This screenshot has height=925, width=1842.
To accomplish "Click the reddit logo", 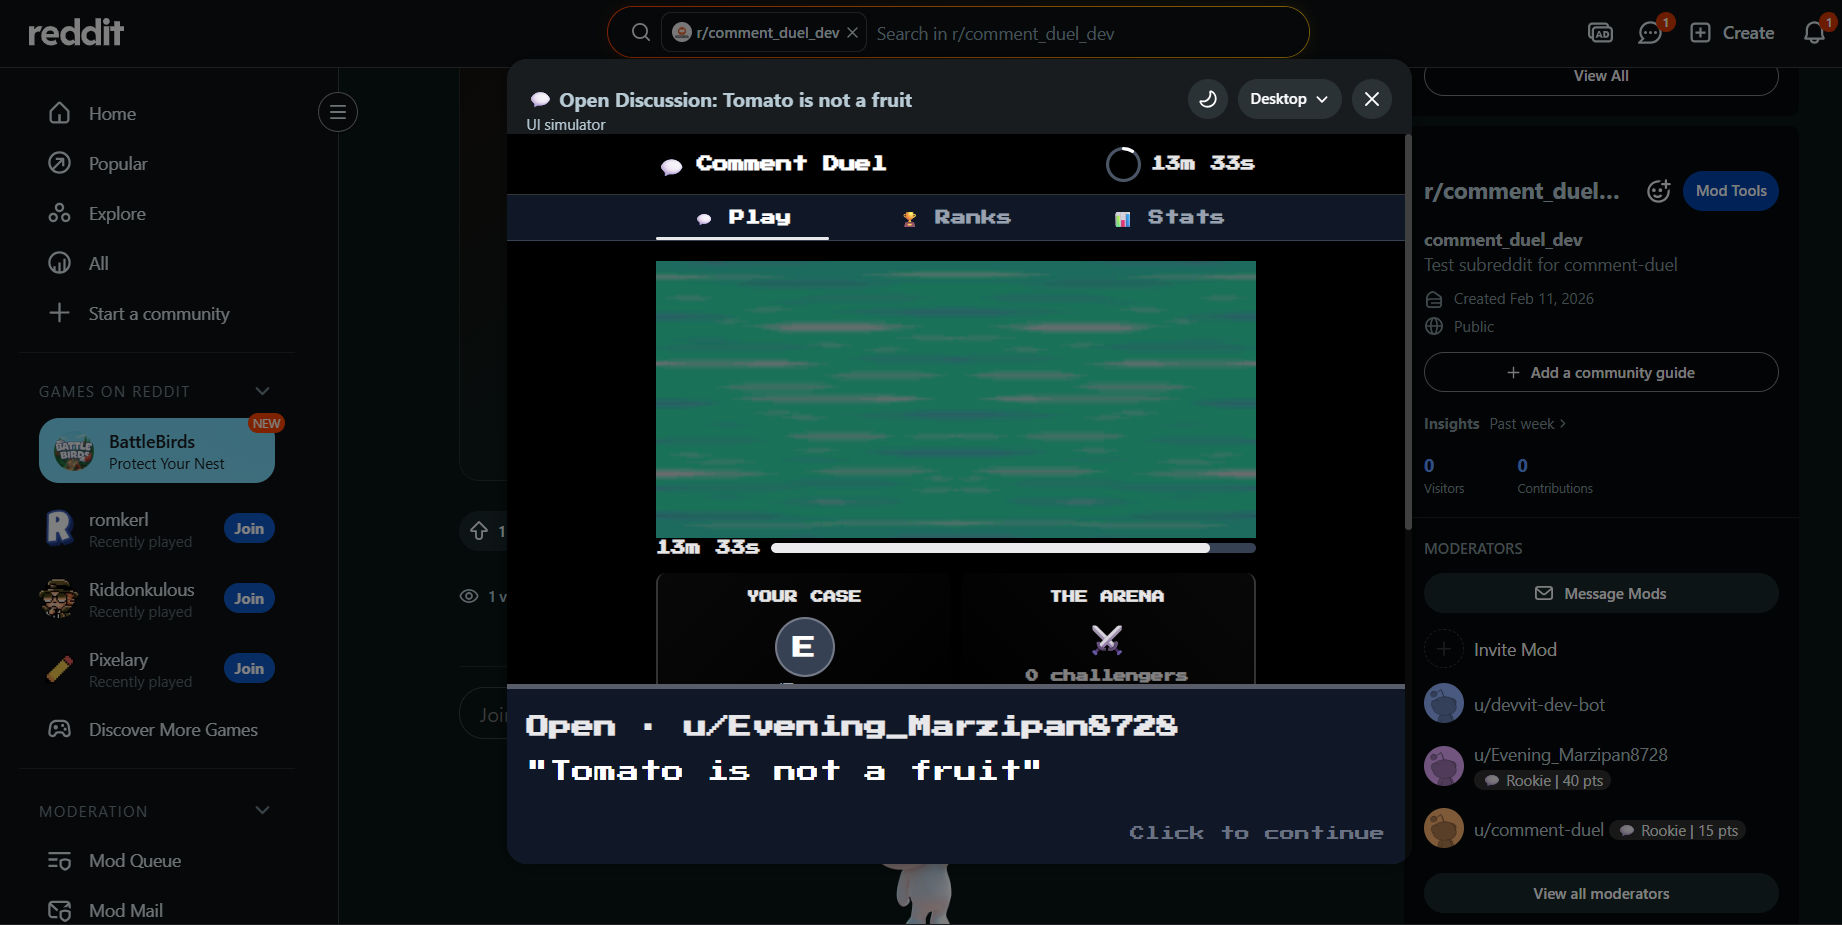I will pyautogui.click(x=76, y=33).
